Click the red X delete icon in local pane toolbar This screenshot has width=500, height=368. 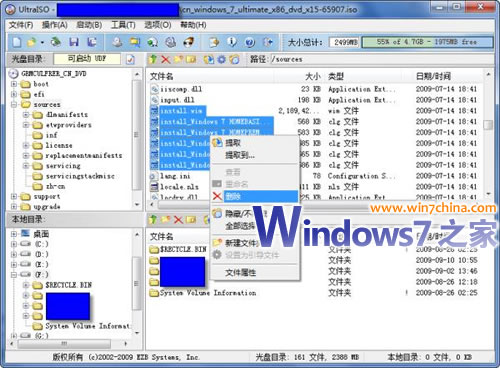pyautogui.click(x=179, y=220)
